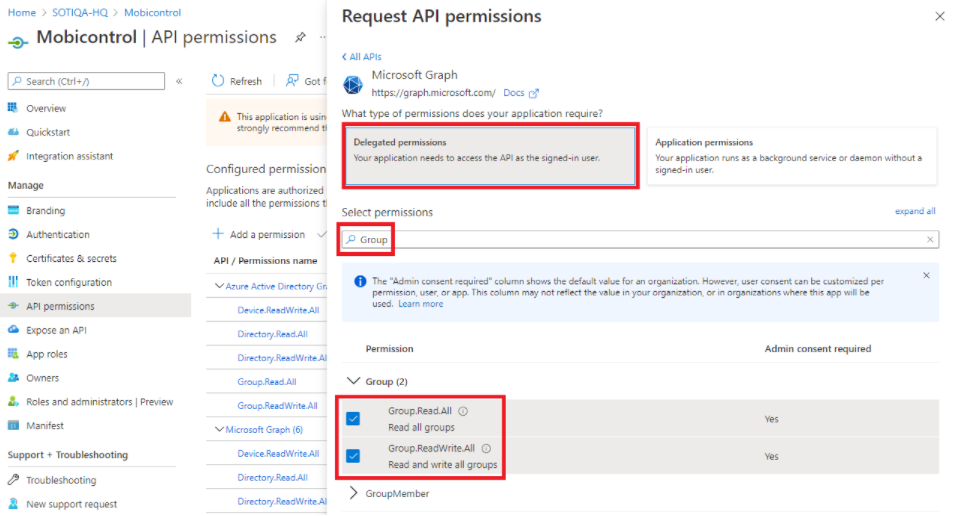Uncheck the Group.Read.All permission checkbox

(353, 418)
